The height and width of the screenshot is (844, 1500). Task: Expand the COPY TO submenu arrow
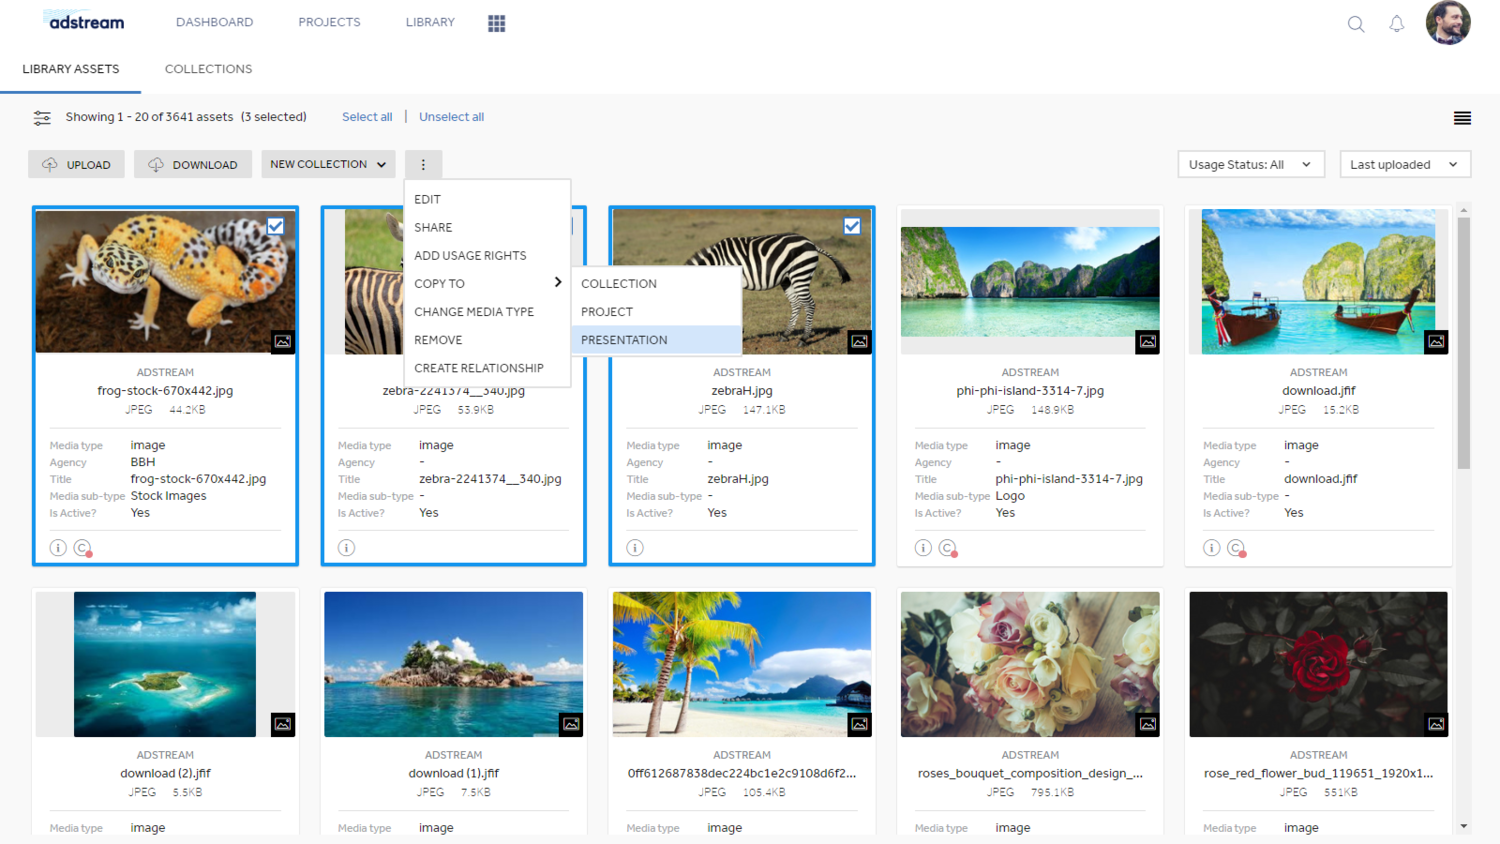point(558,282)
